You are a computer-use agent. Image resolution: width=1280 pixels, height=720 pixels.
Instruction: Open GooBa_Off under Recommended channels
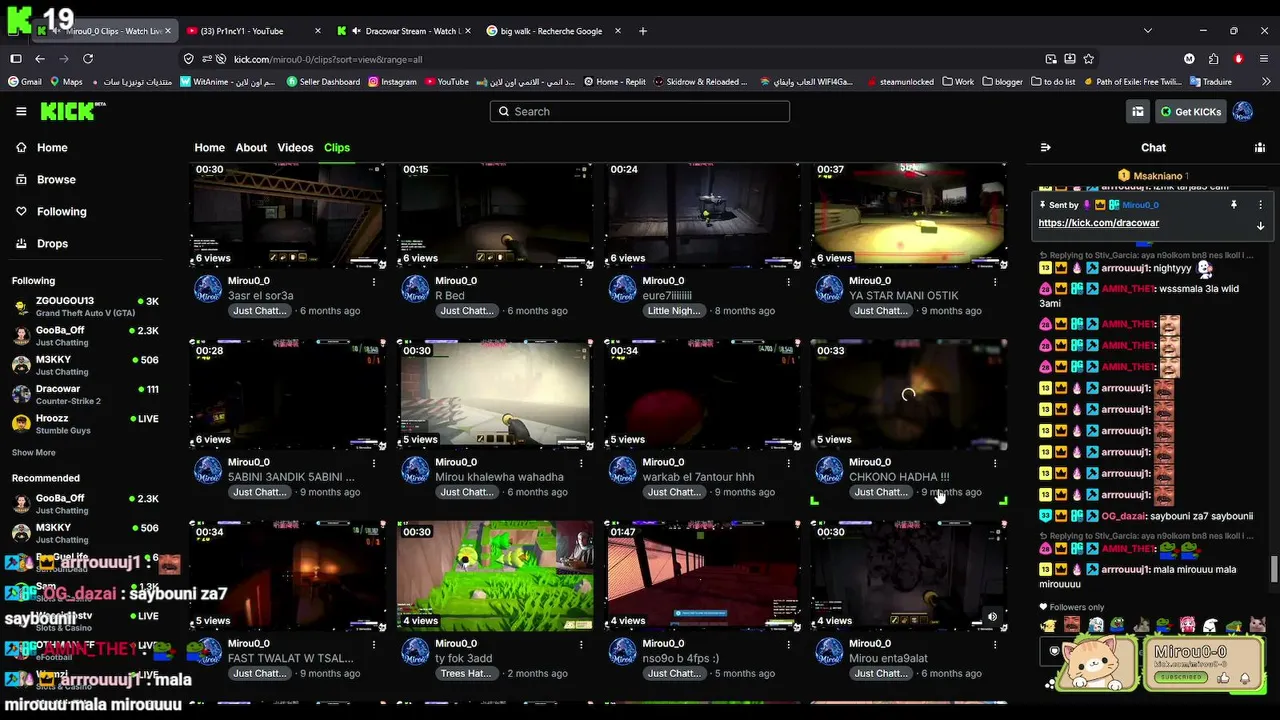pos(86,503)
